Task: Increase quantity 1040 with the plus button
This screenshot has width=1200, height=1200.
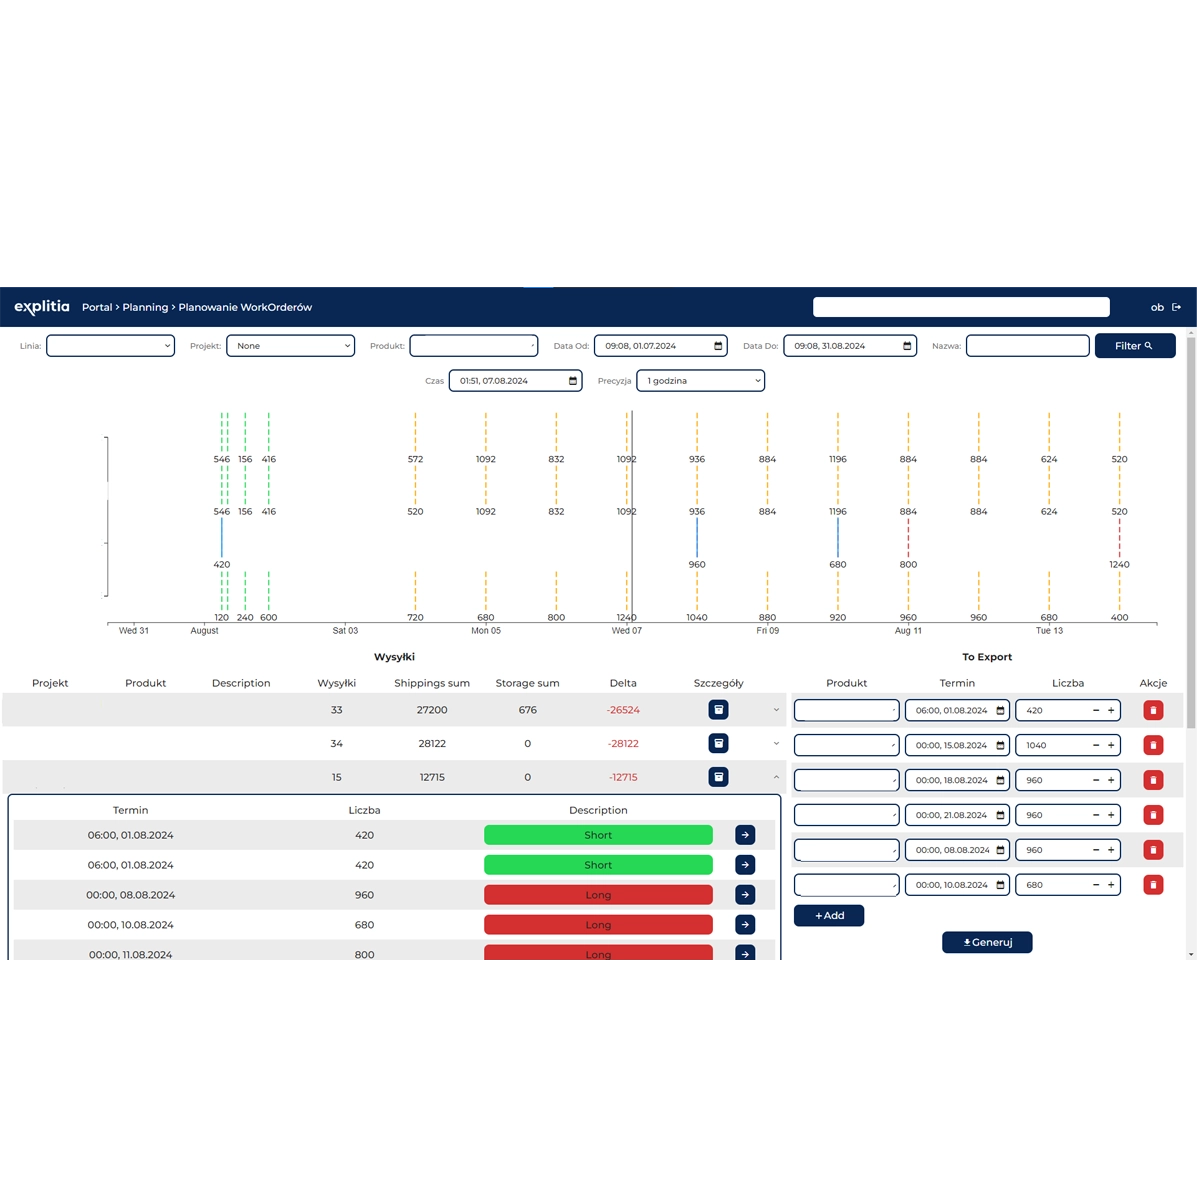Action: coord(1111,745)
